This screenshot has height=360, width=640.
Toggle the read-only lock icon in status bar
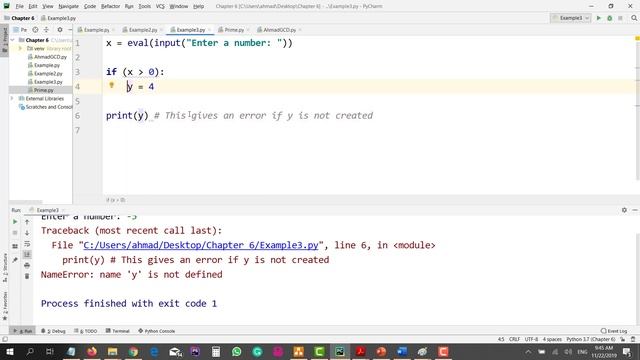623,339
